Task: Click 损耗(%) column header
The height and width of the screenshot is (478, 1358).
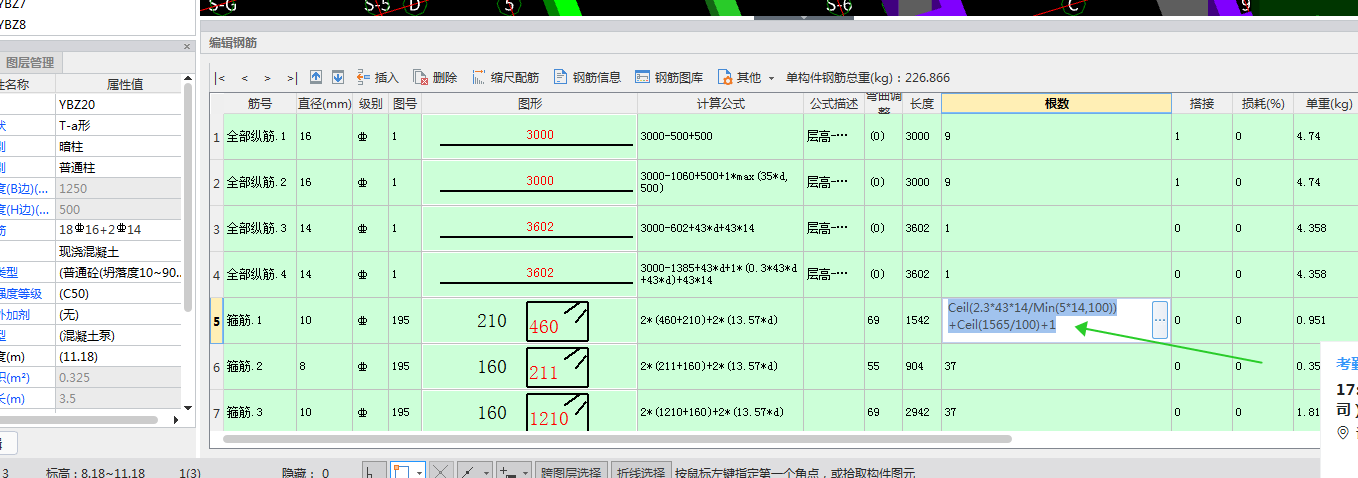Action: (1262, 103)
